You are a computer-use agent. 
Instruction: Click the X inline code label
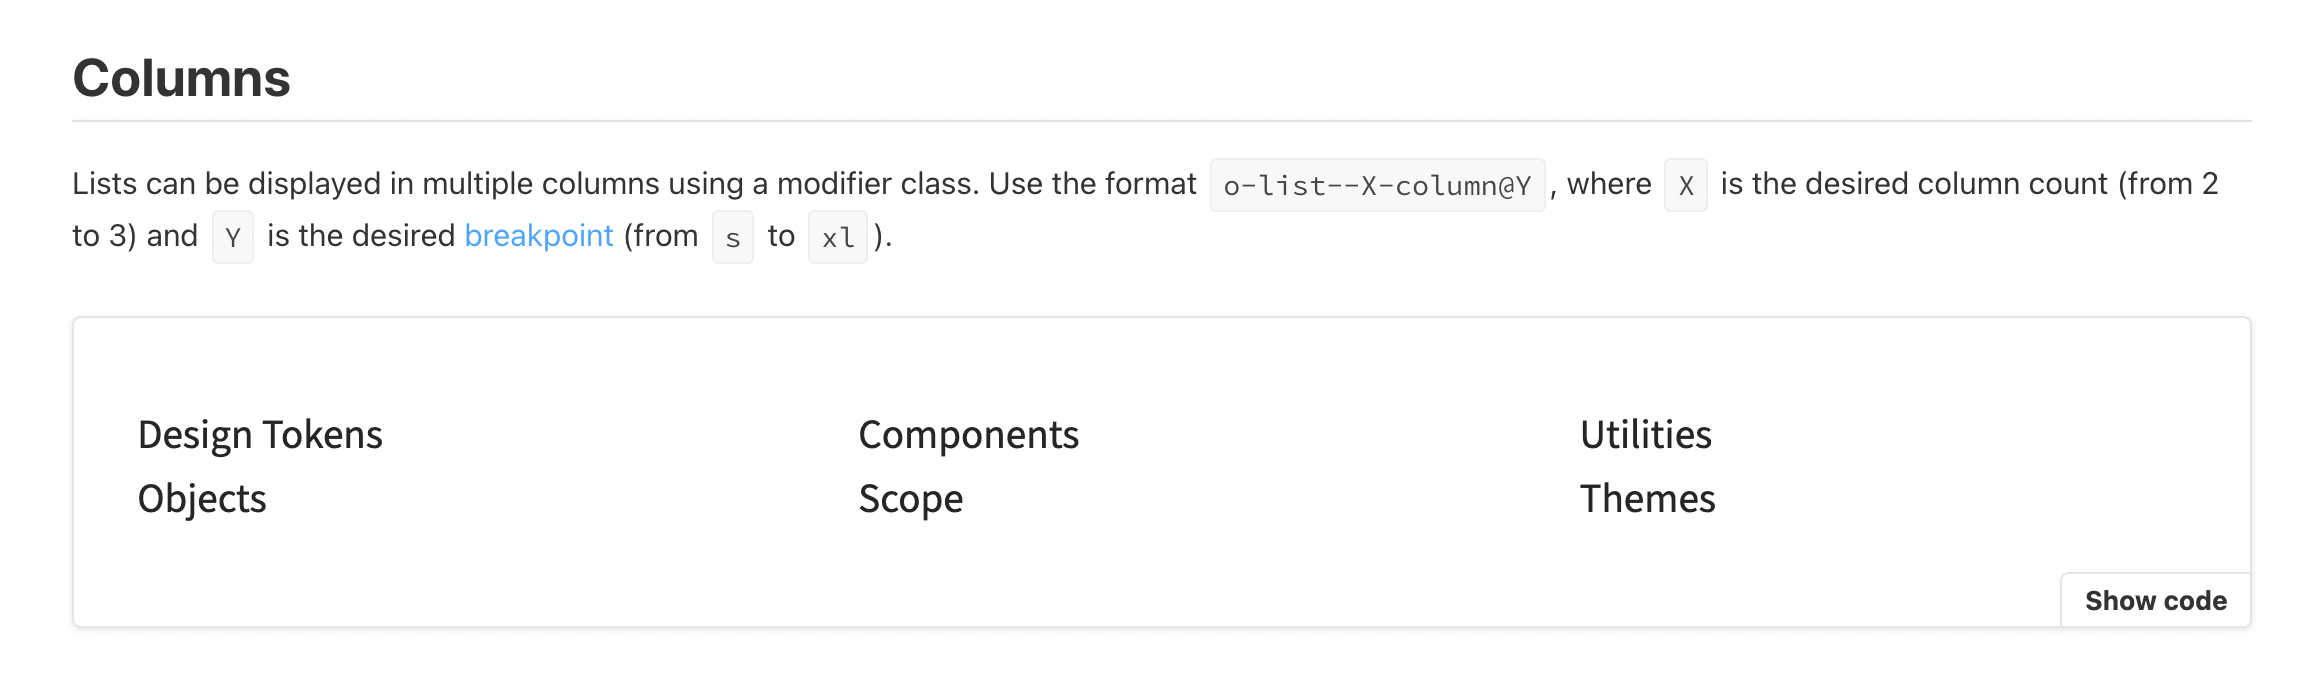[x=1685, y=185]
